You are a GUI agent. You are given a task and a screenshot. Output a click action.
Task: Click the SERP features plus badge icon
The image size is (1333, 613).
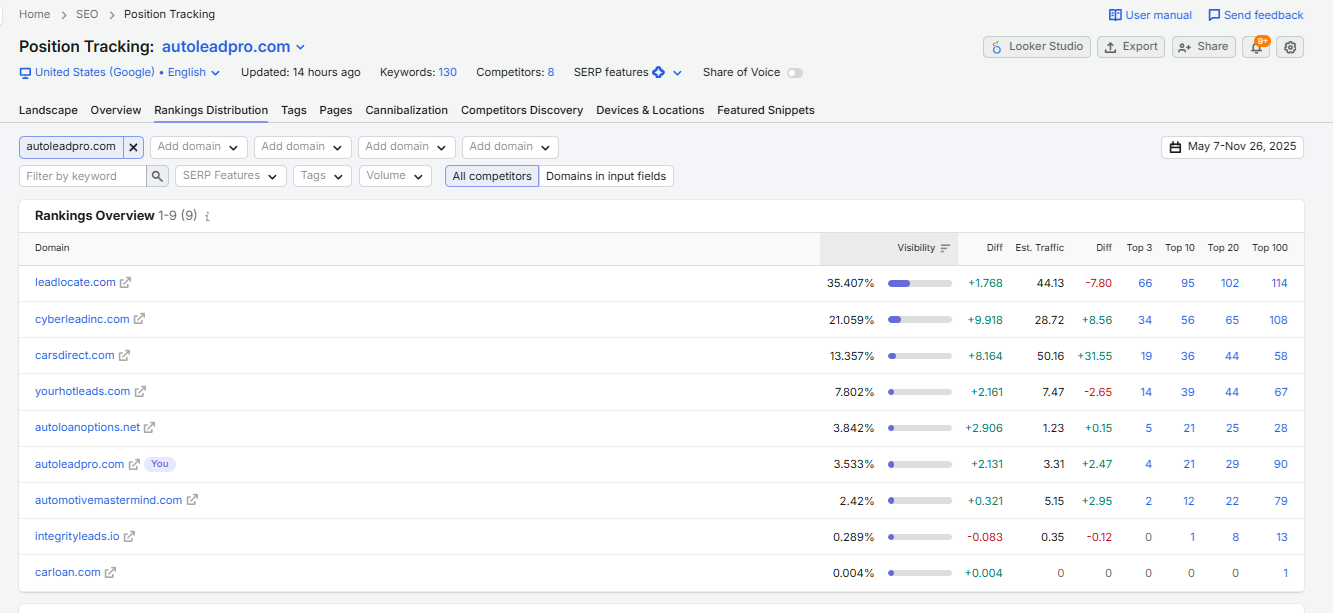658,72
